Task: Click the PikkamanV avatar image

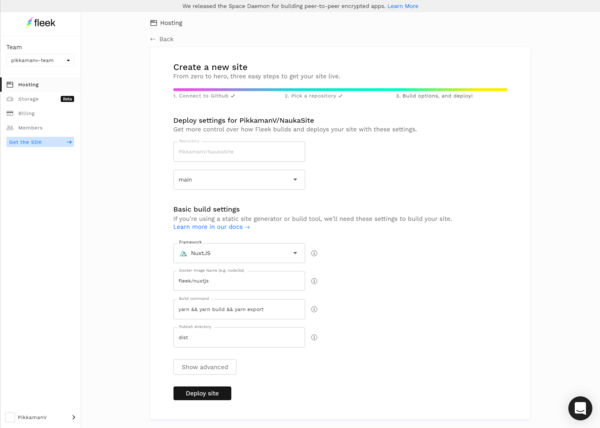Action: click(x=10, y=417)
